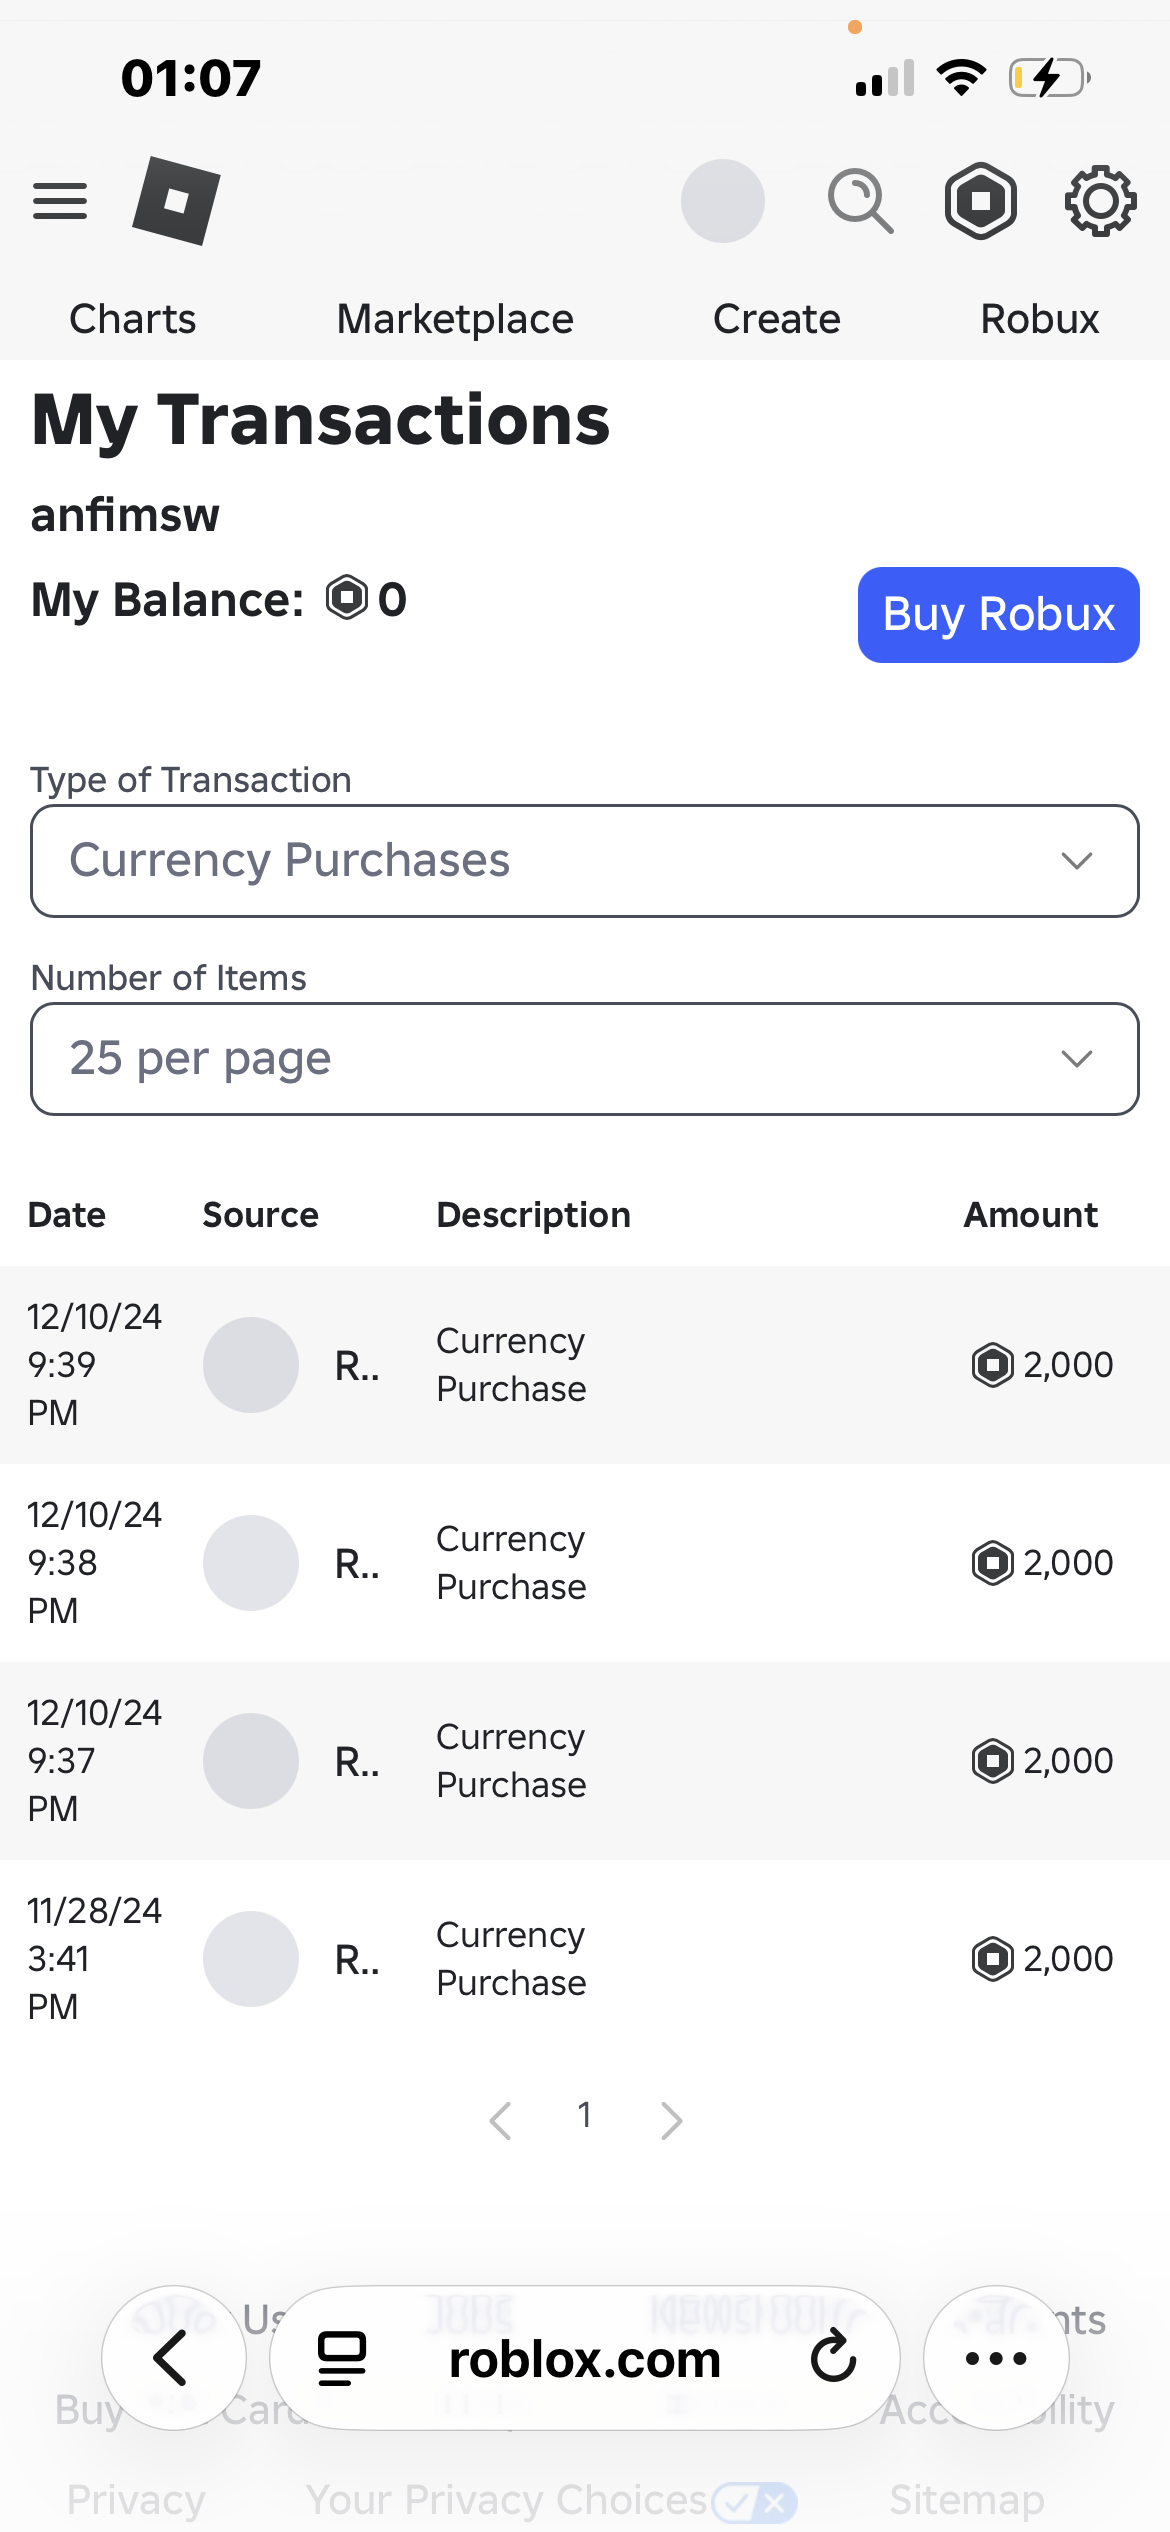Image resolution: width=1170 pixels, height=2532 pixels.
Task: Tap the page number 1 indicator
Action: 585,2116
